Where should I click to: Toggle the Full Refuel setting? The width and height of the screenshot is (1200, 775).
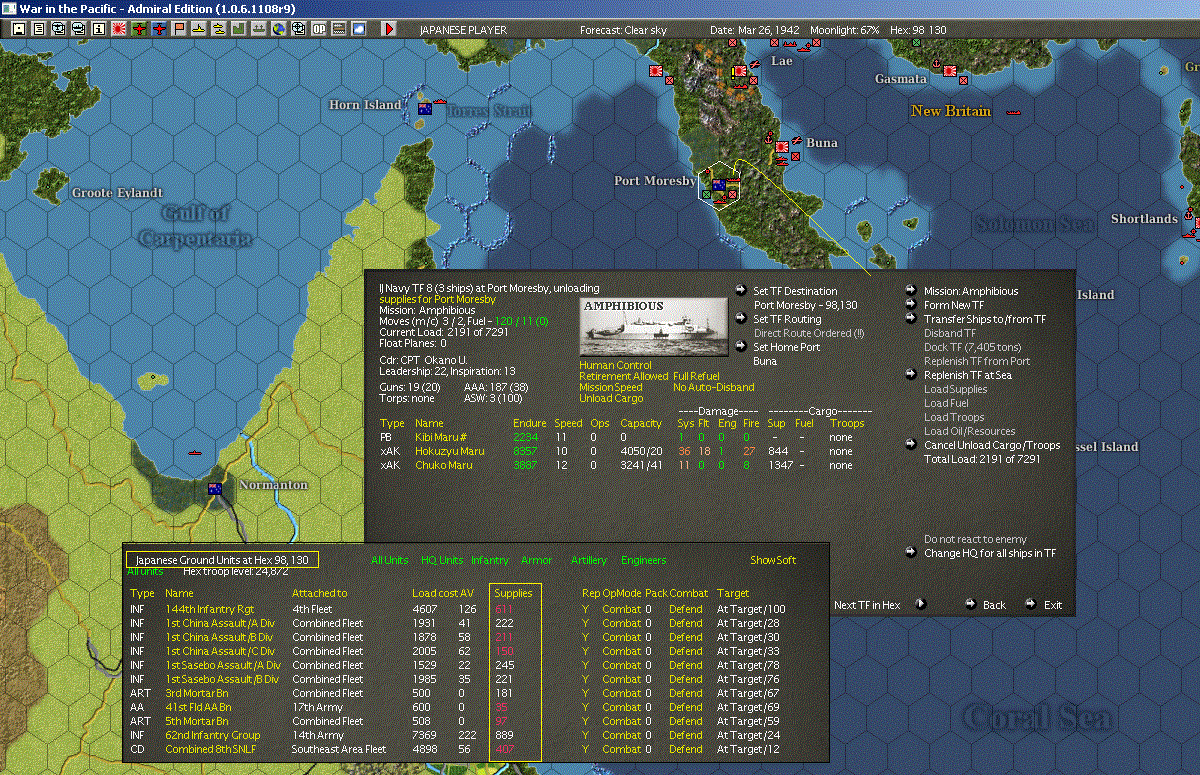698,376
